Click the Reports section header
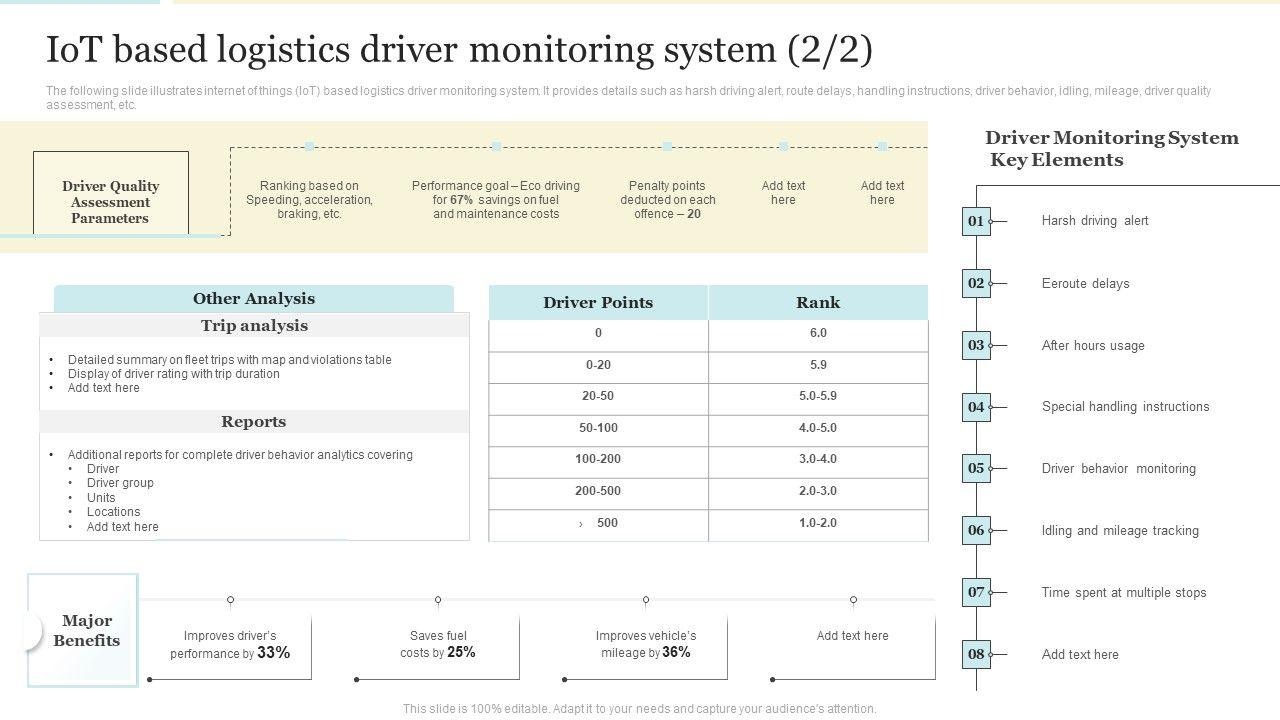Image resolution: width=1280 pixels, height=720 pixels. [254, 422]
